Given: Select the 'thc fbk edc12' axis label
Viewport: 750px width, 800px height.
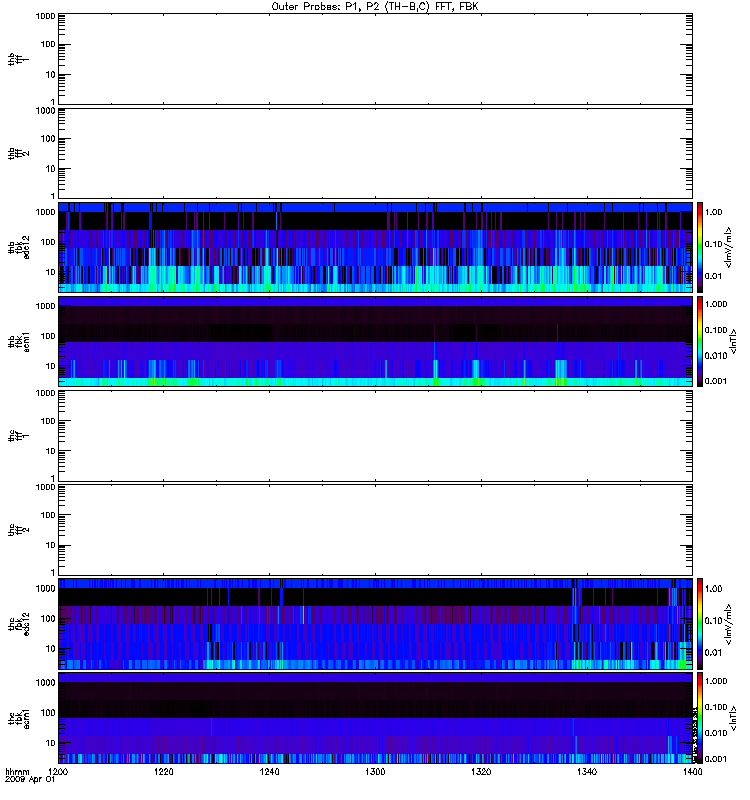Looking at the screenshot, I should click(x=18, y=623).
